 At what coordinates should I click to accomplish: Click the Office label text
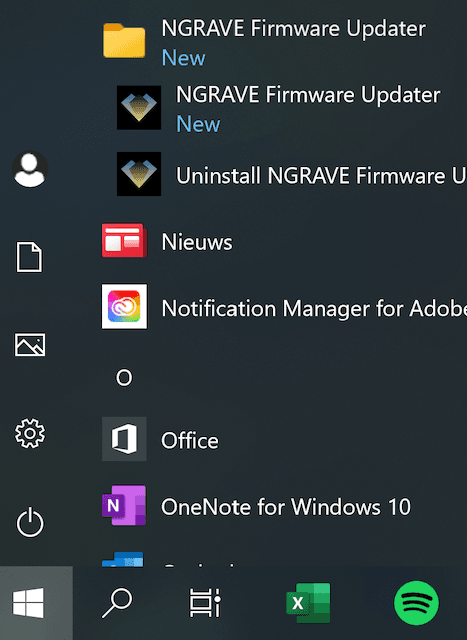tap(190, 441)
